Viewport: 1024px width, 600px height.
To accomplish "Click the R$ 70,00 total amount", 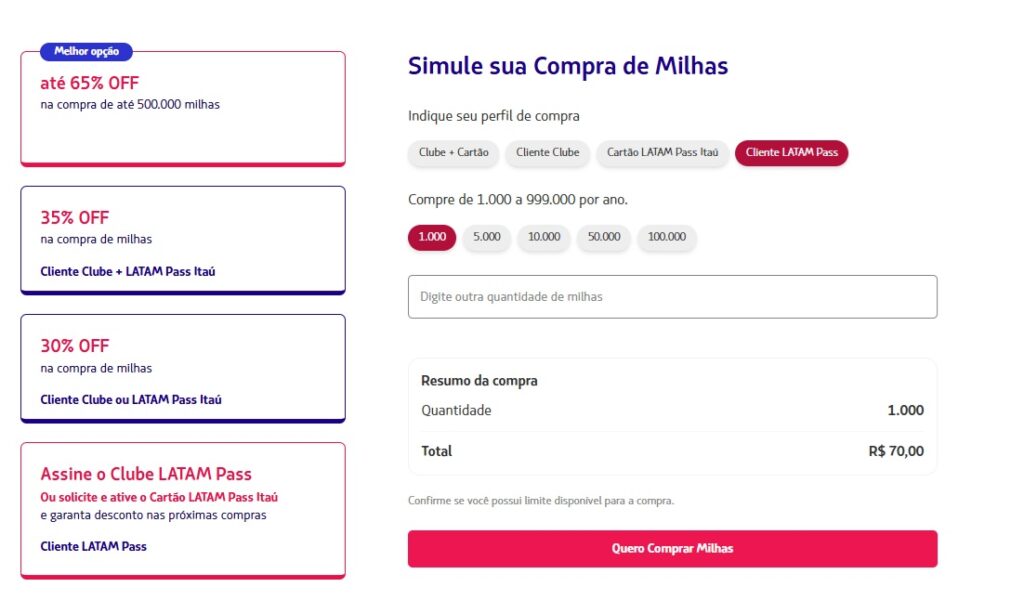I will [896, 451].
